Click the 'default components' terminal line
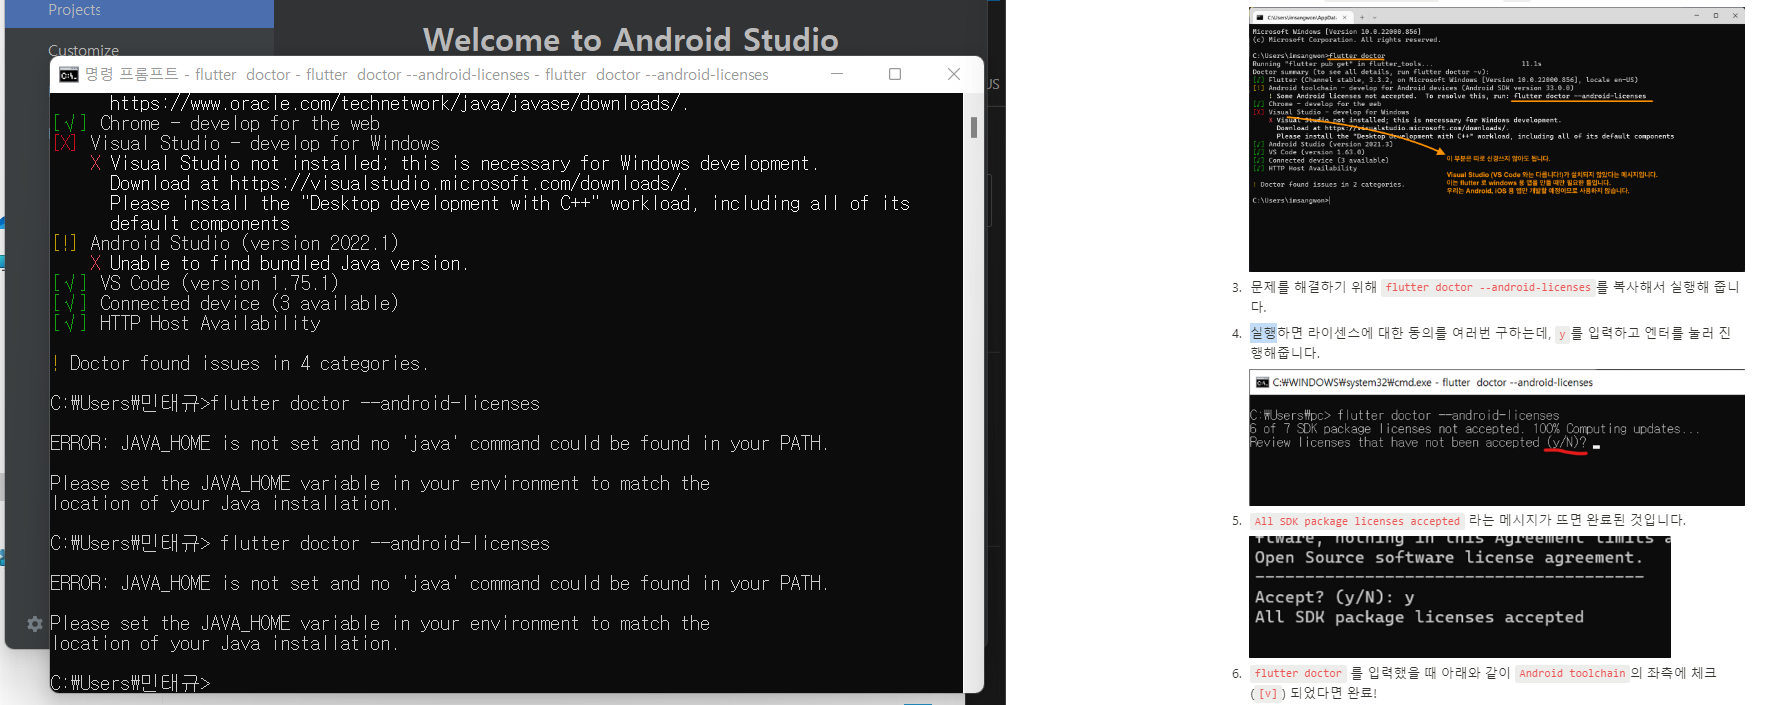The height and width of the screenshot is (705, 1774). (x=200, y=224)
